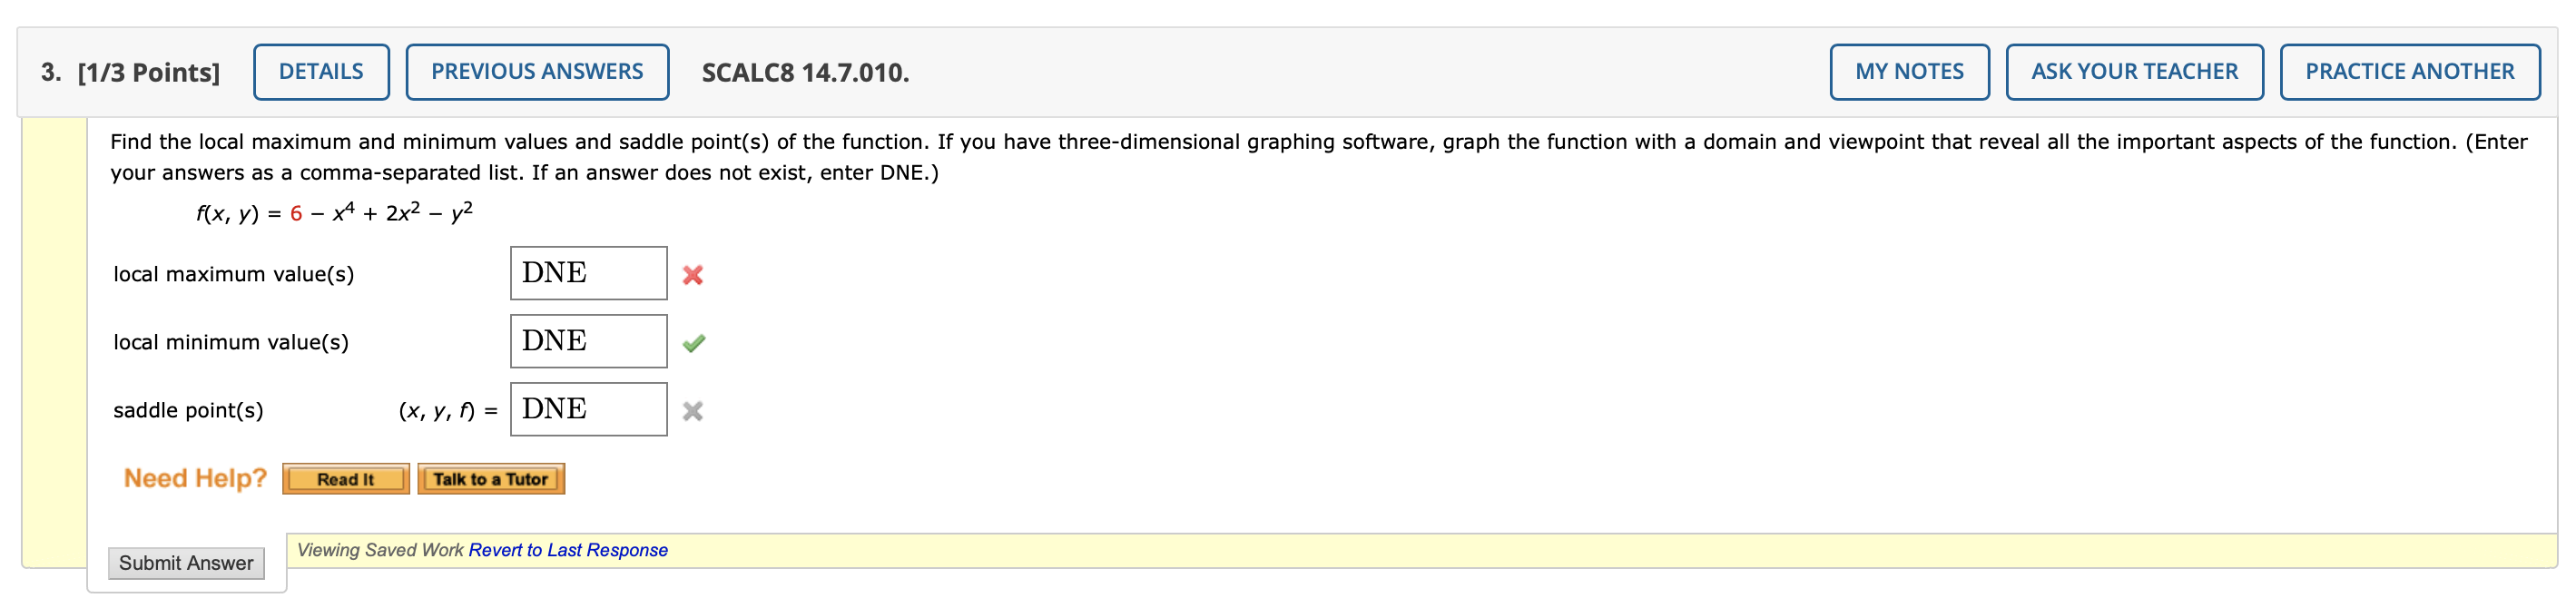Click the red 6 in the function formula
2576x608 pixels.
pos(295,213)
